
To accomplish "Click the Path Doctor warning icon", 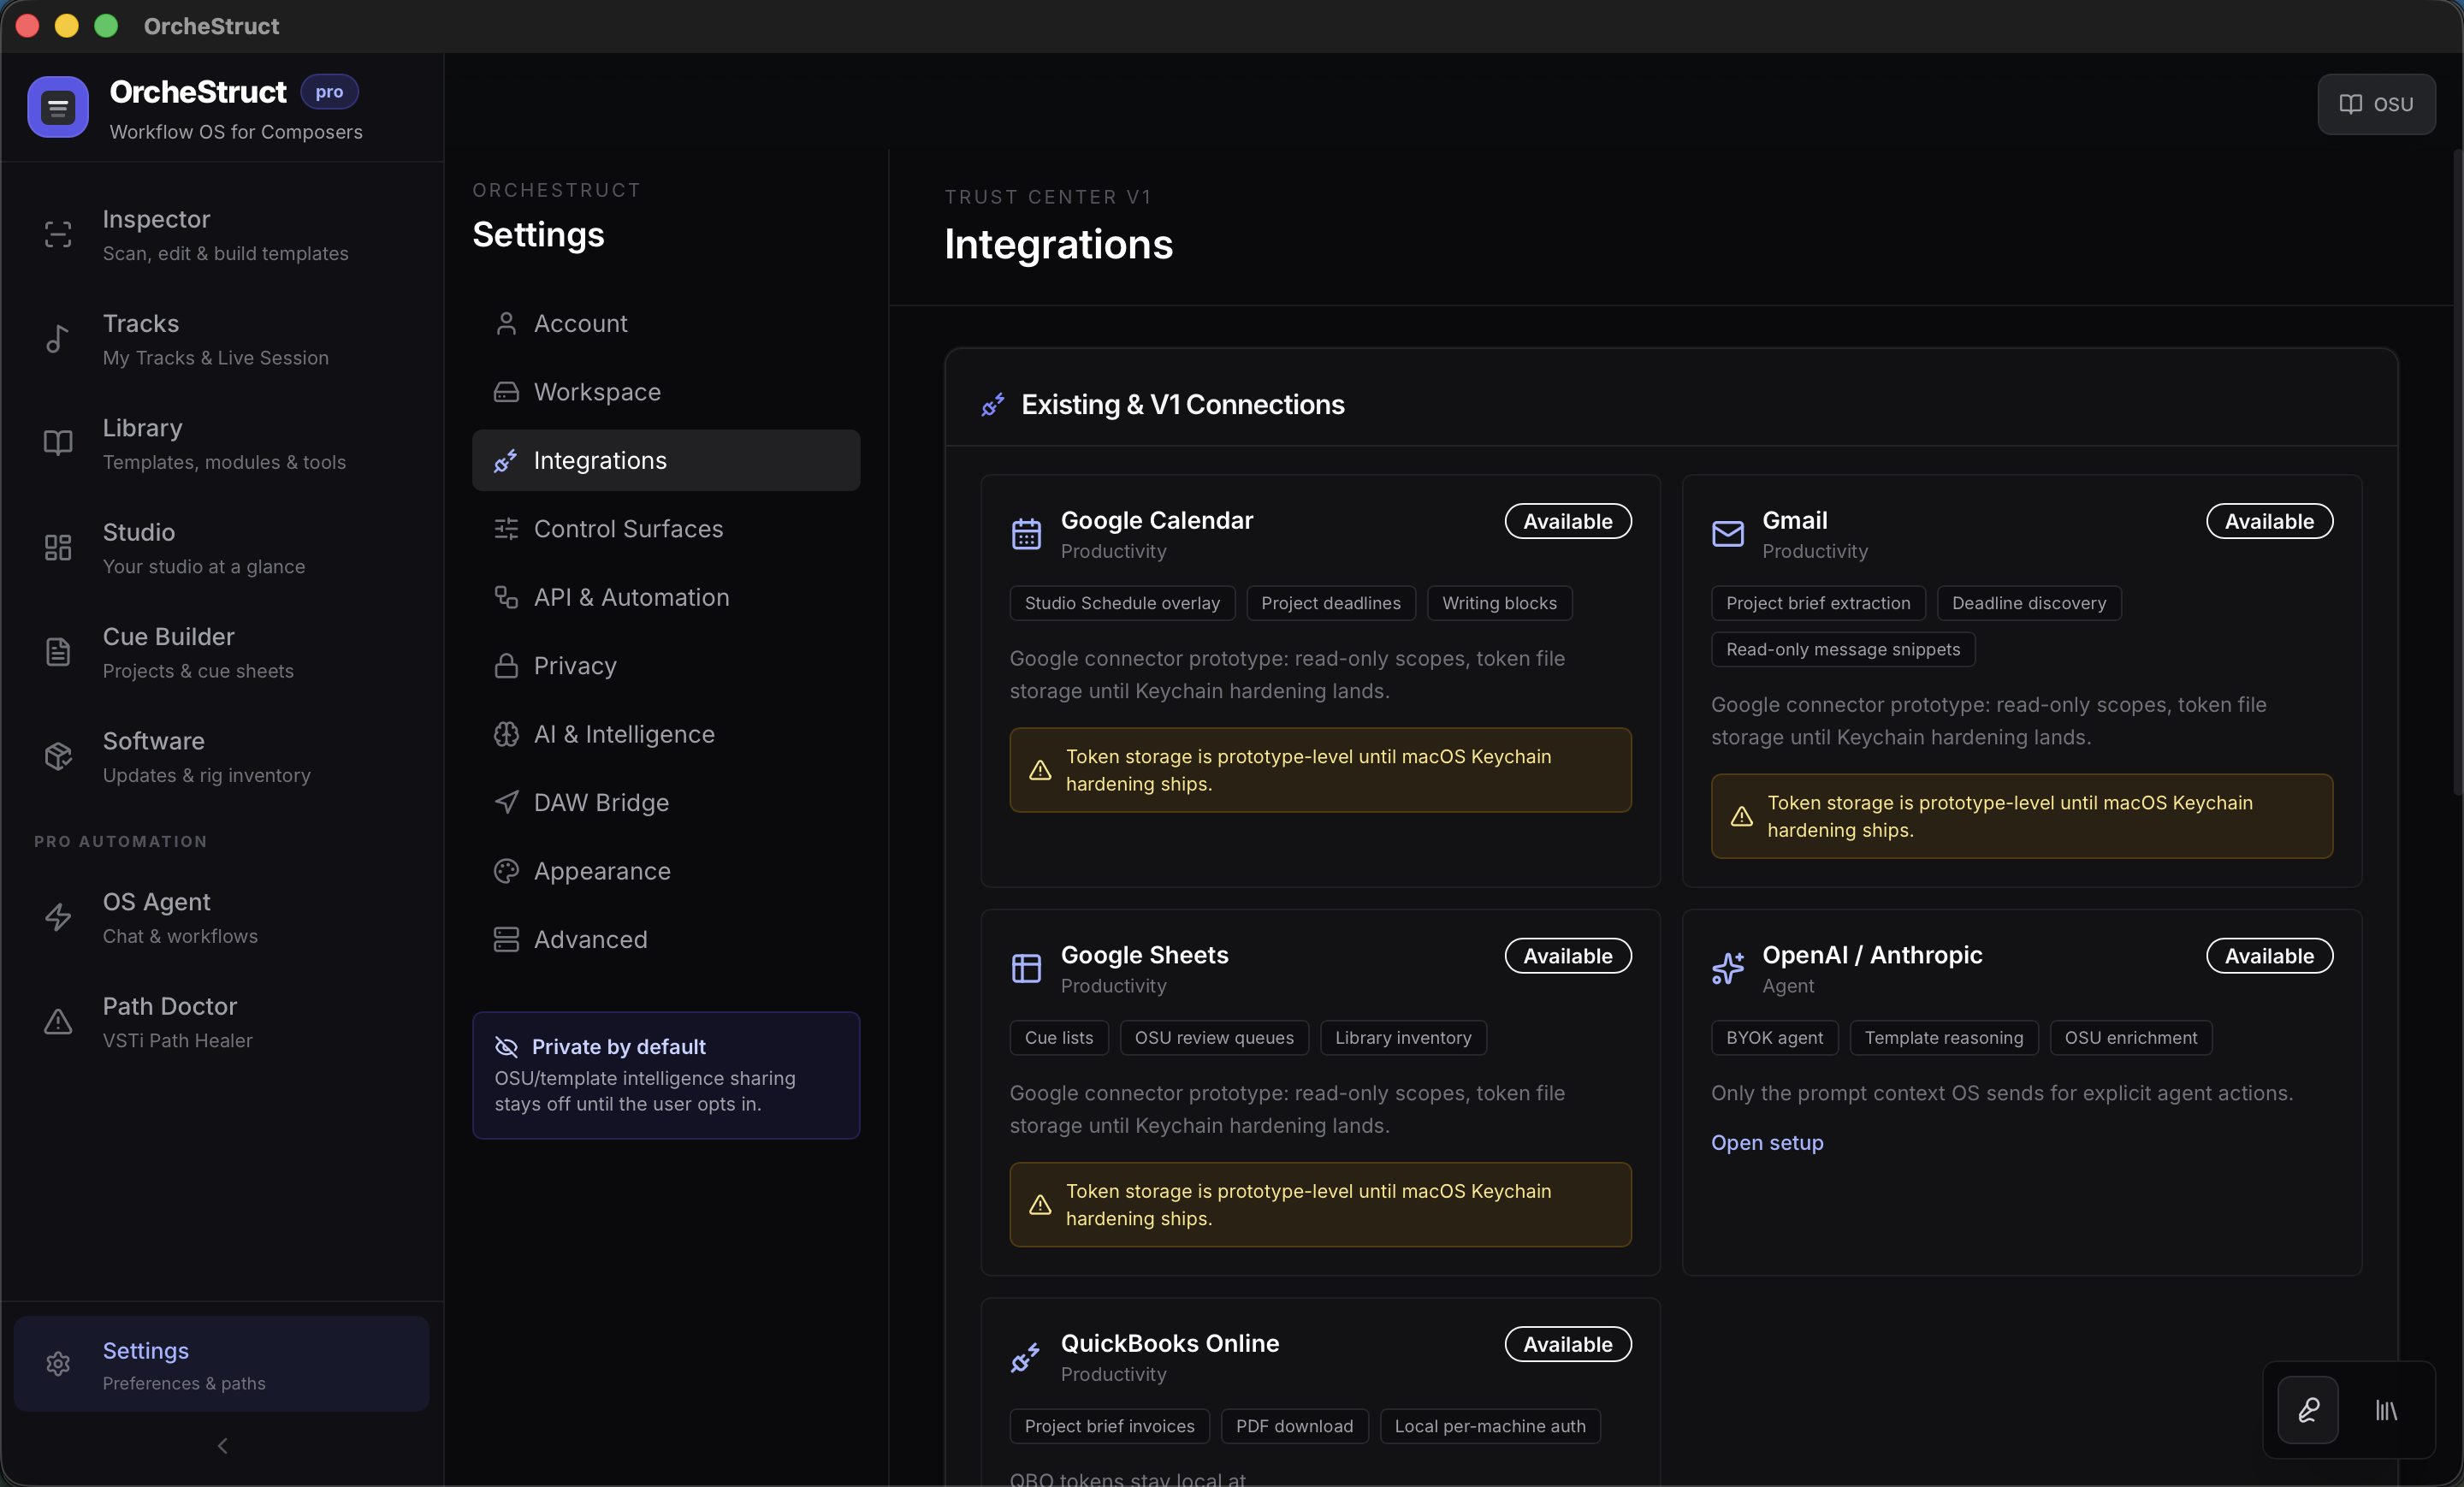I will point(58,1022).
